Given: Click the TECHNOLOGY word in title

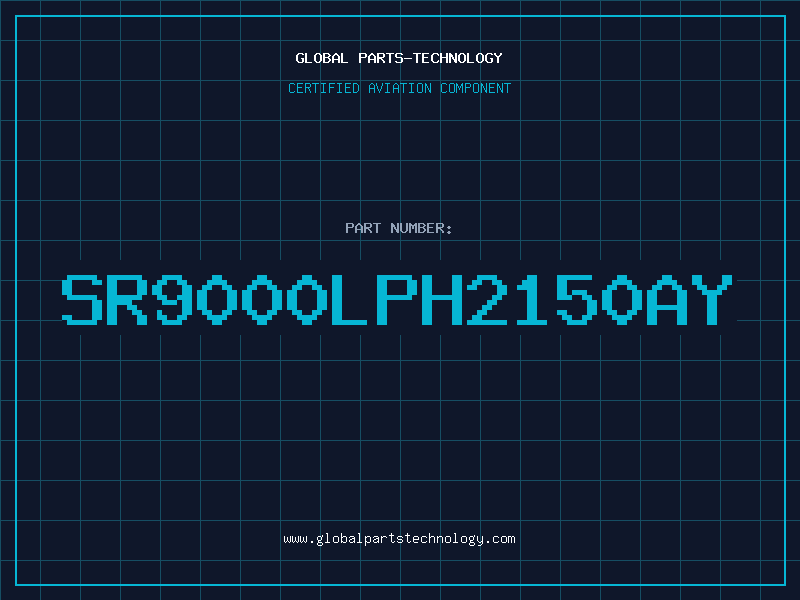Looking at the screenshot, I should (458, 58).
